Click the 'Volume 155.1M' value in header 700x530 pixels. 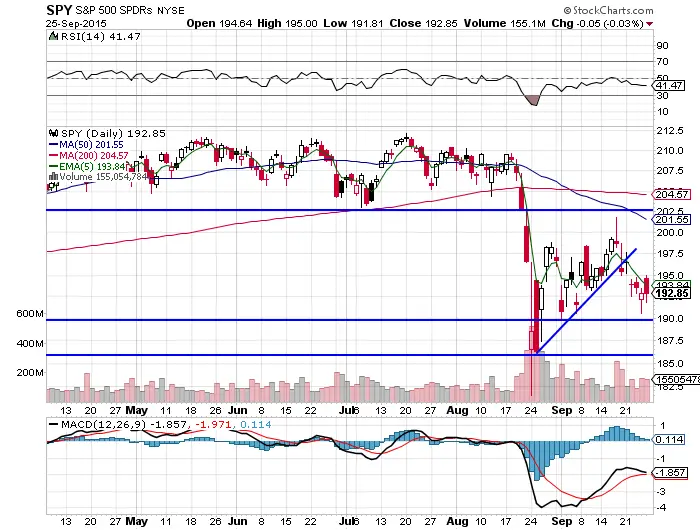click(x=504, y=23)
